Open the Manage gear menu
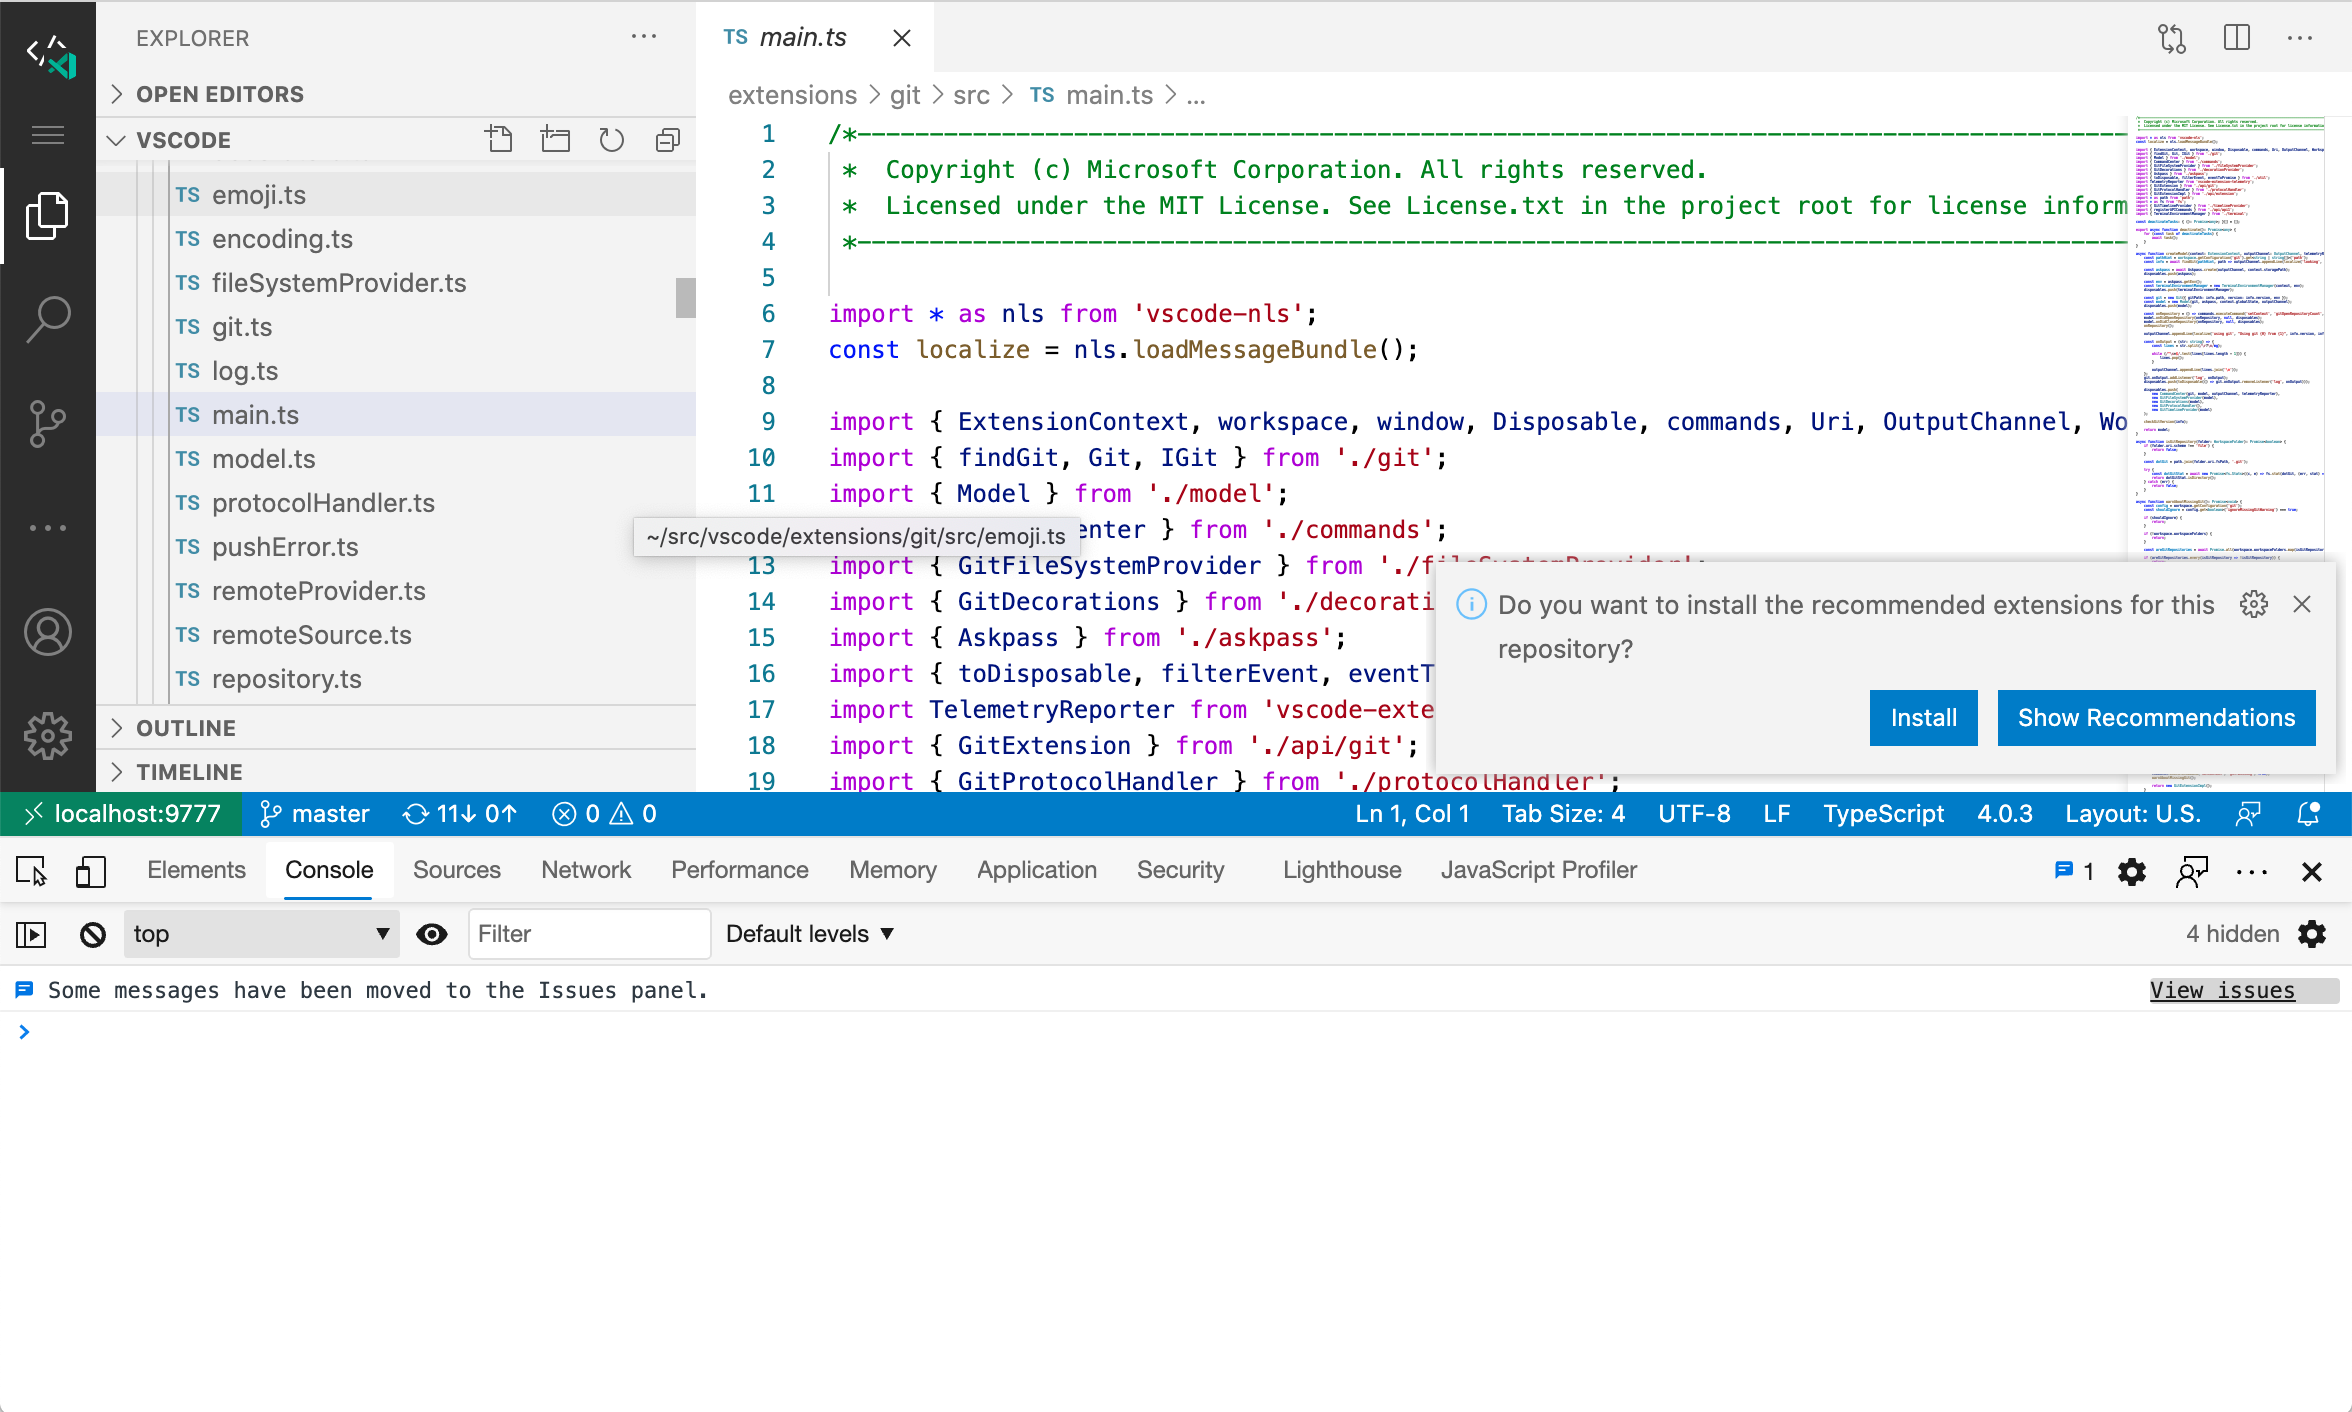 coord(47,736)
